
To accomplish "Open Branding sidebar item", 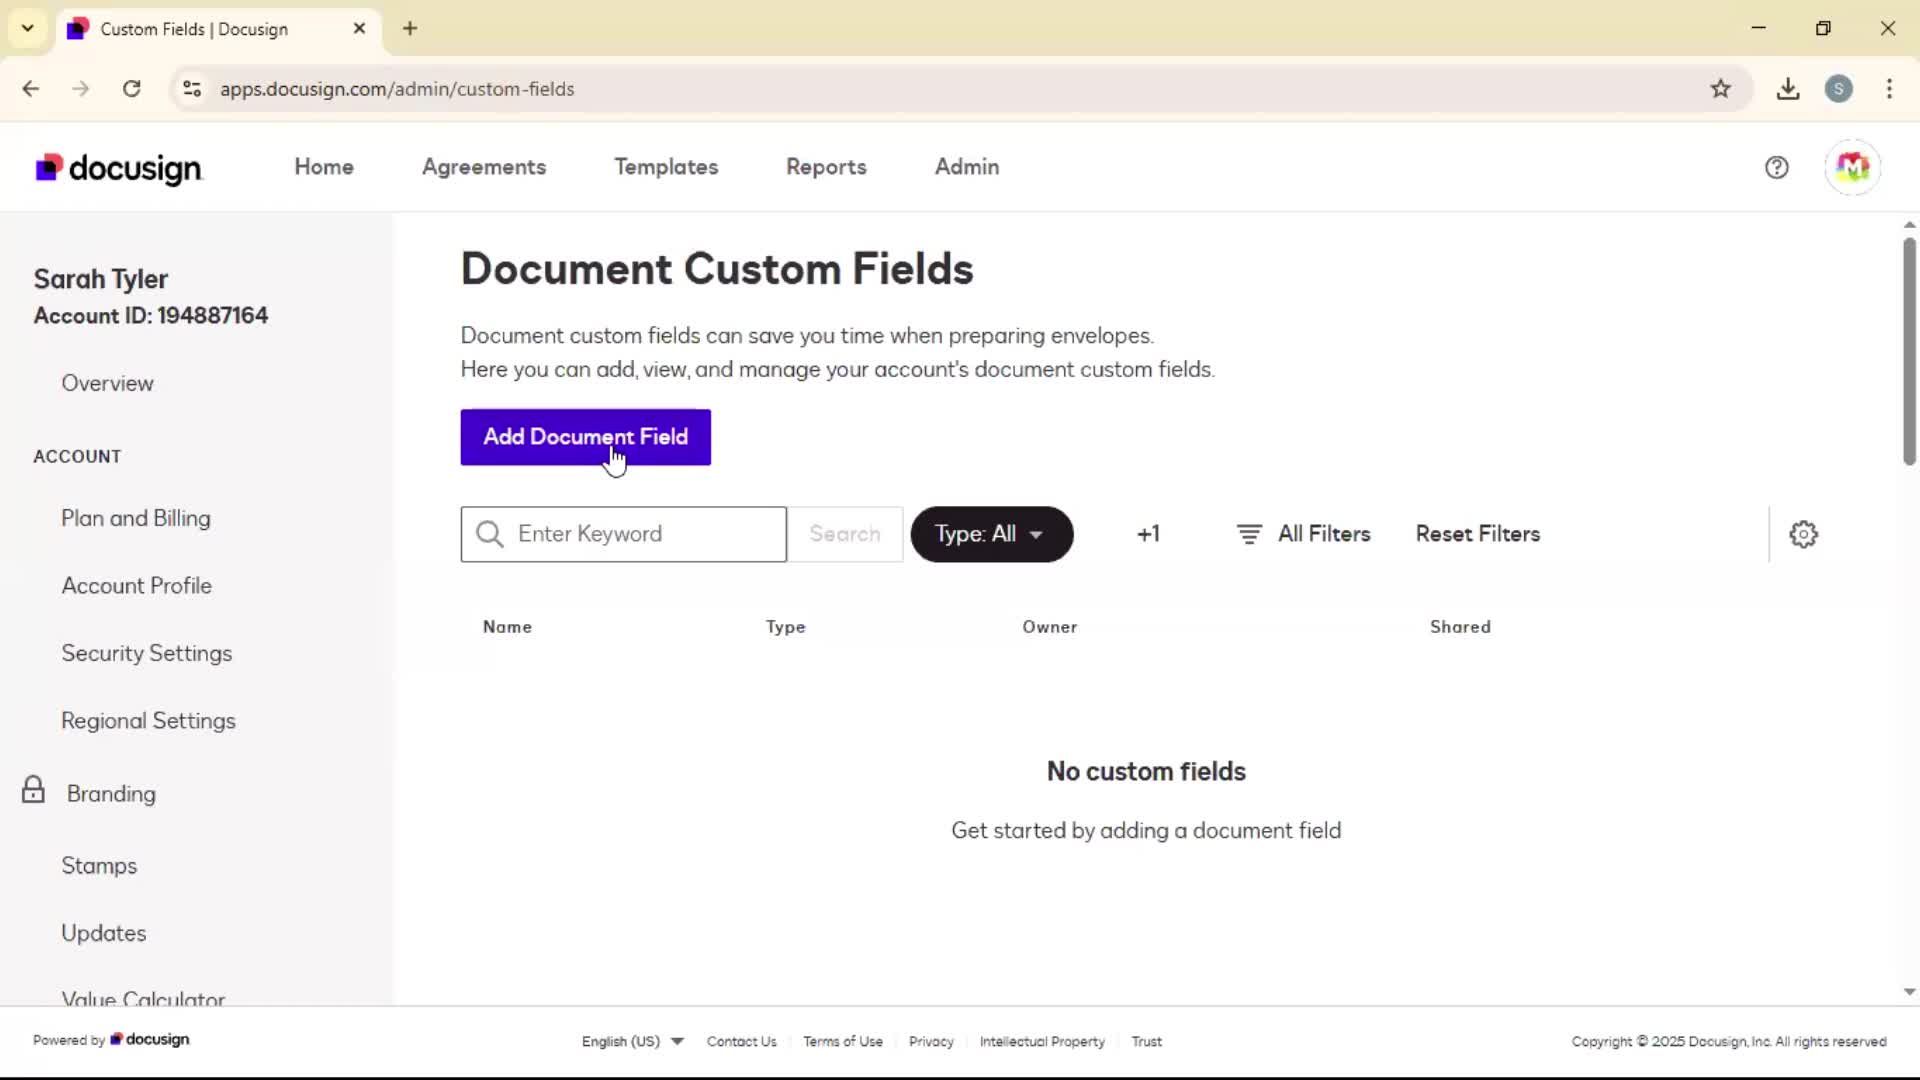I will (111, 794).
